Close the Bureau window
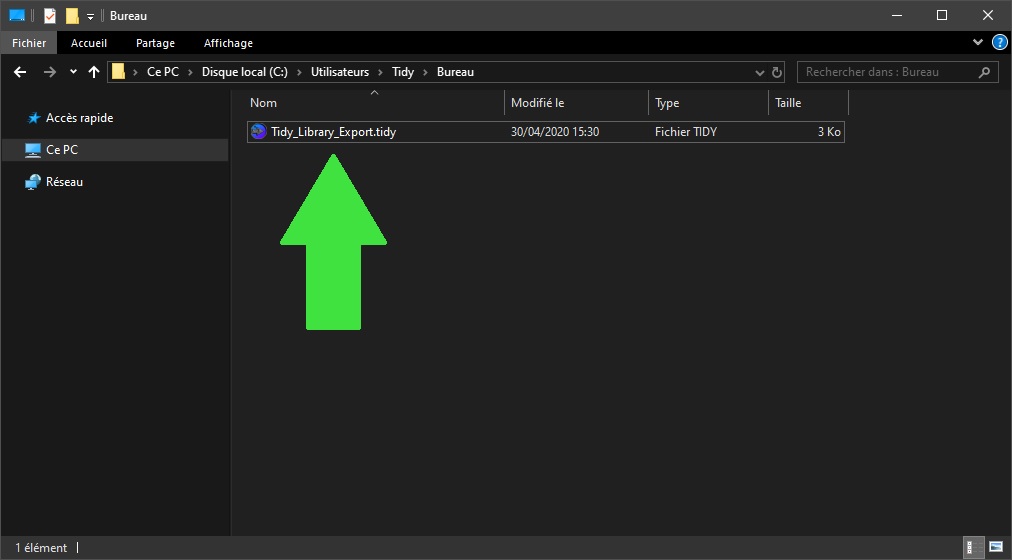This screenshot has width=1012, height=560. click(987, 15)
